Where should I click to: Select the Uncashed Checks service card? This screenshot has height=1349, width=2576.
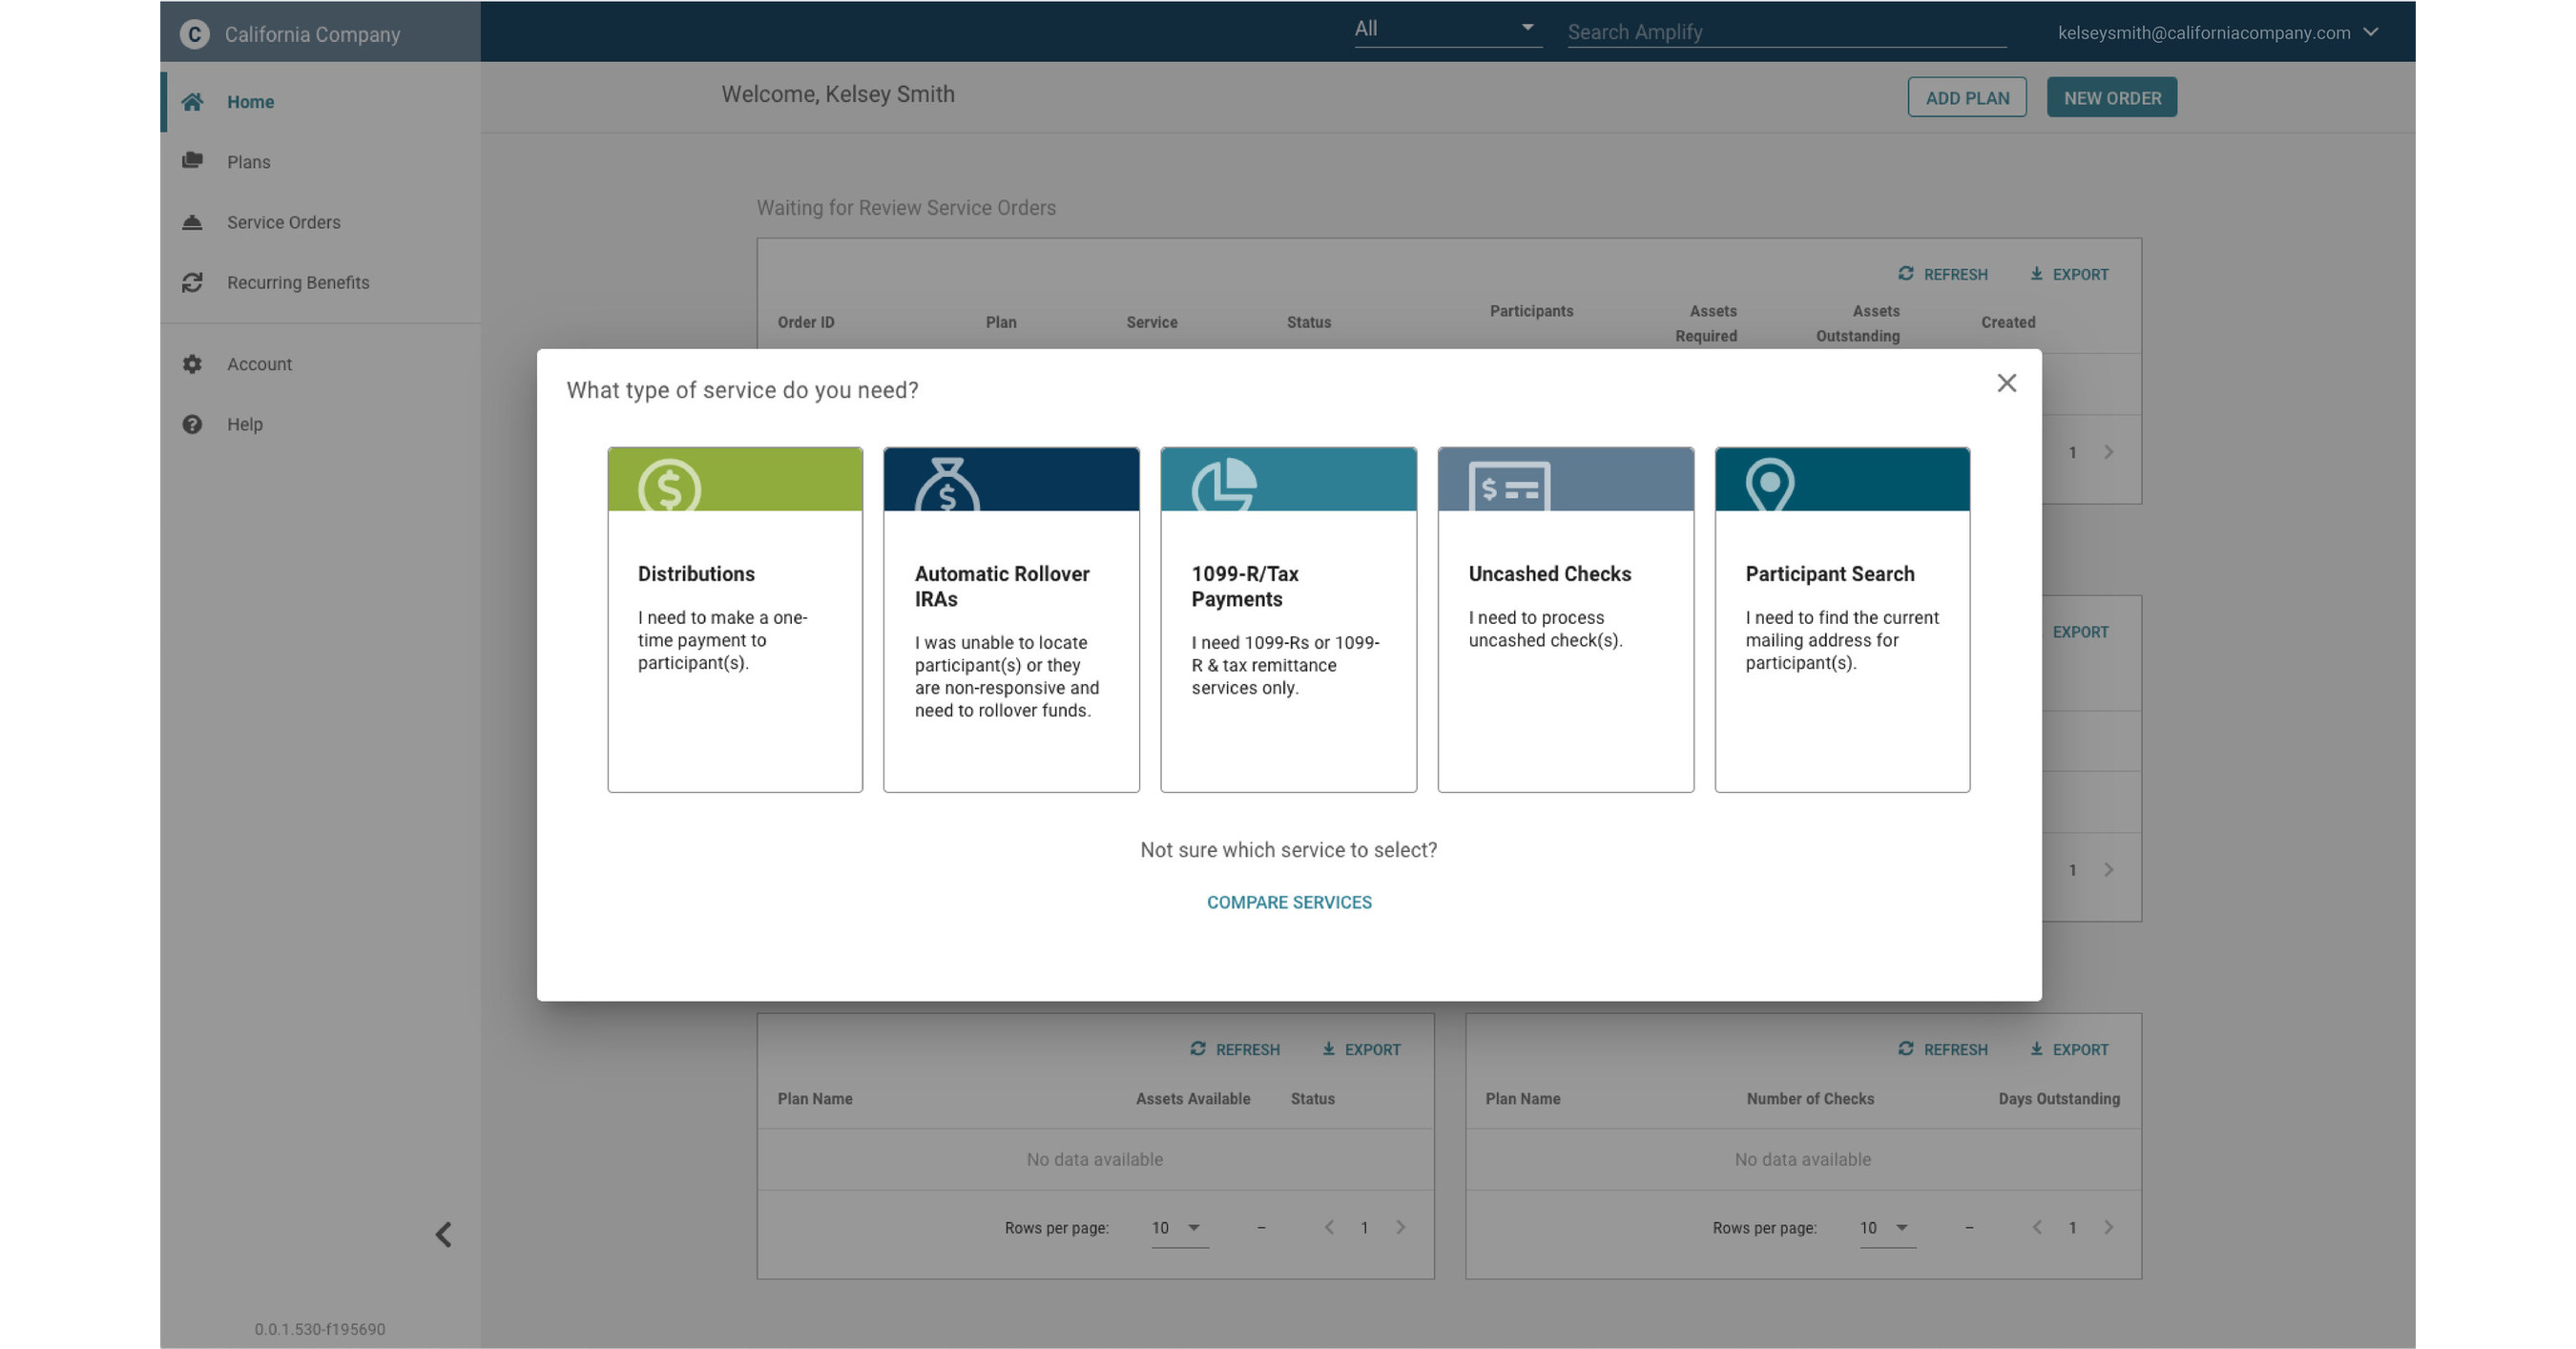(1565, 620)
